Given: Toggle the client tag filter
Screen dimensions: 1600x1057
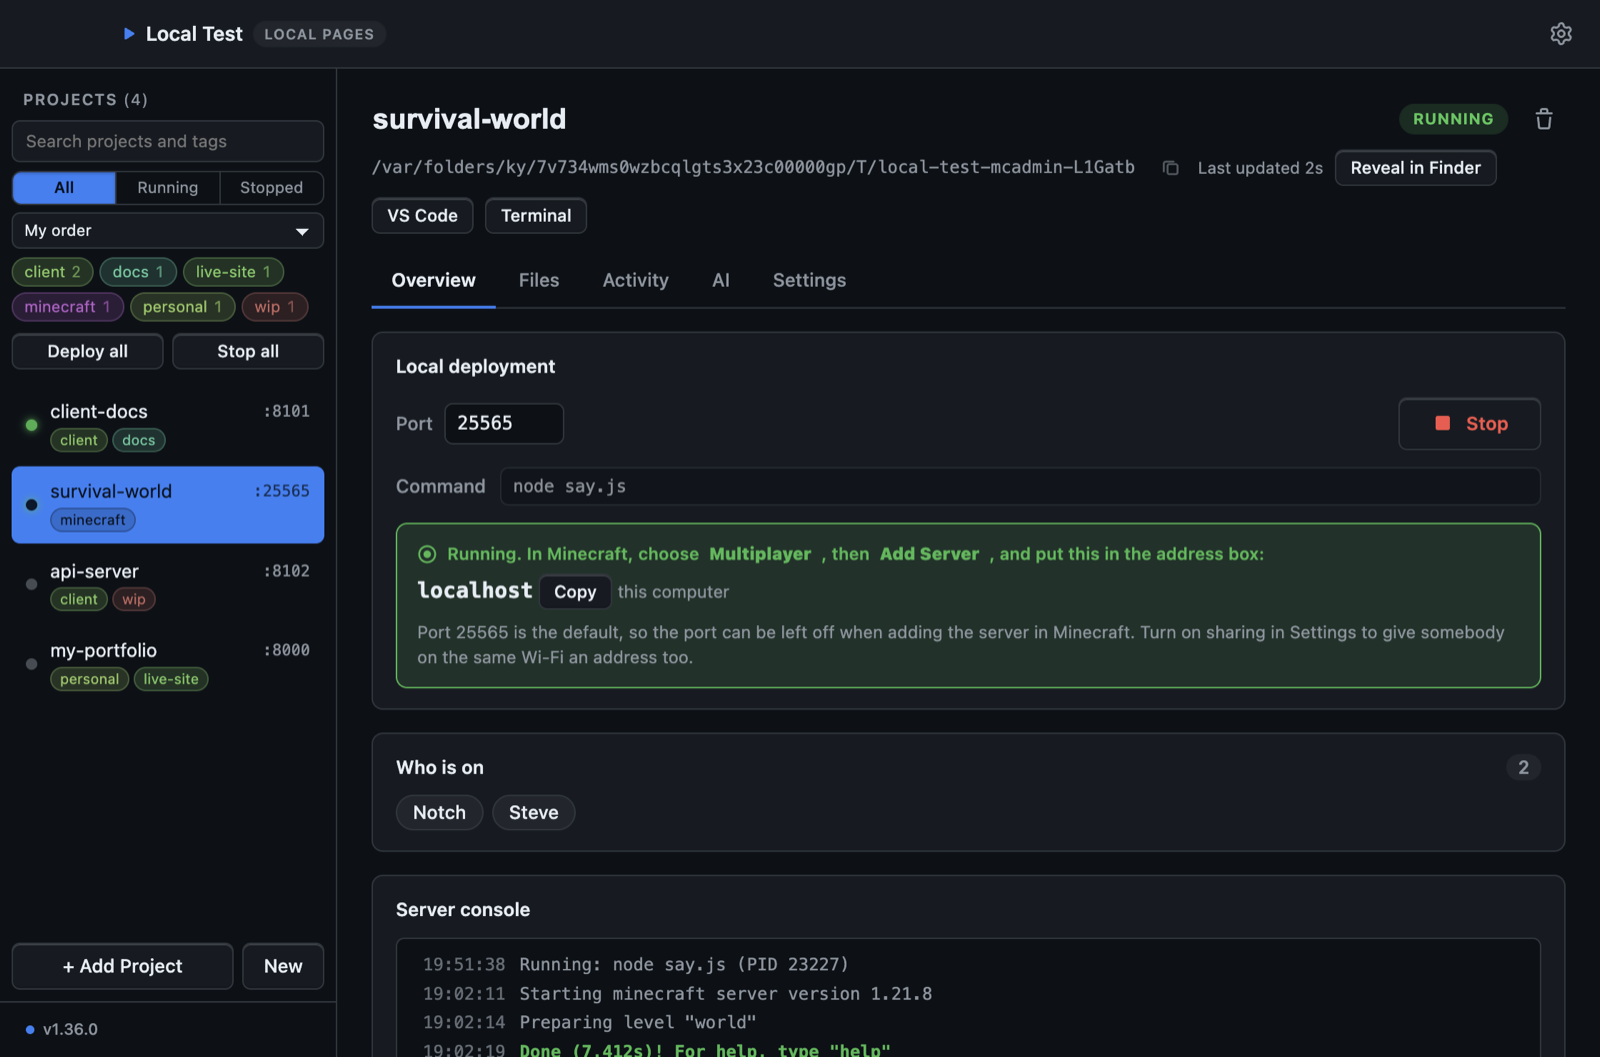Looking at the screenshot, I should point(52,272).
